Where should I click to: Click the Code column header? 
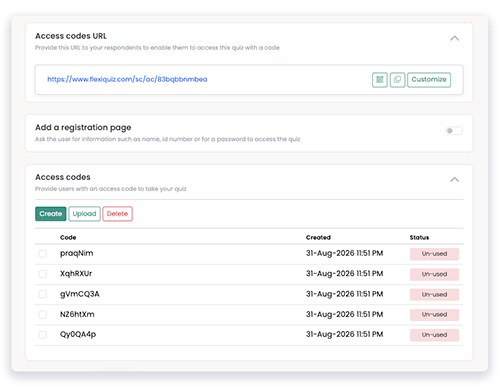pyautogui.click(x=68, y=237)
